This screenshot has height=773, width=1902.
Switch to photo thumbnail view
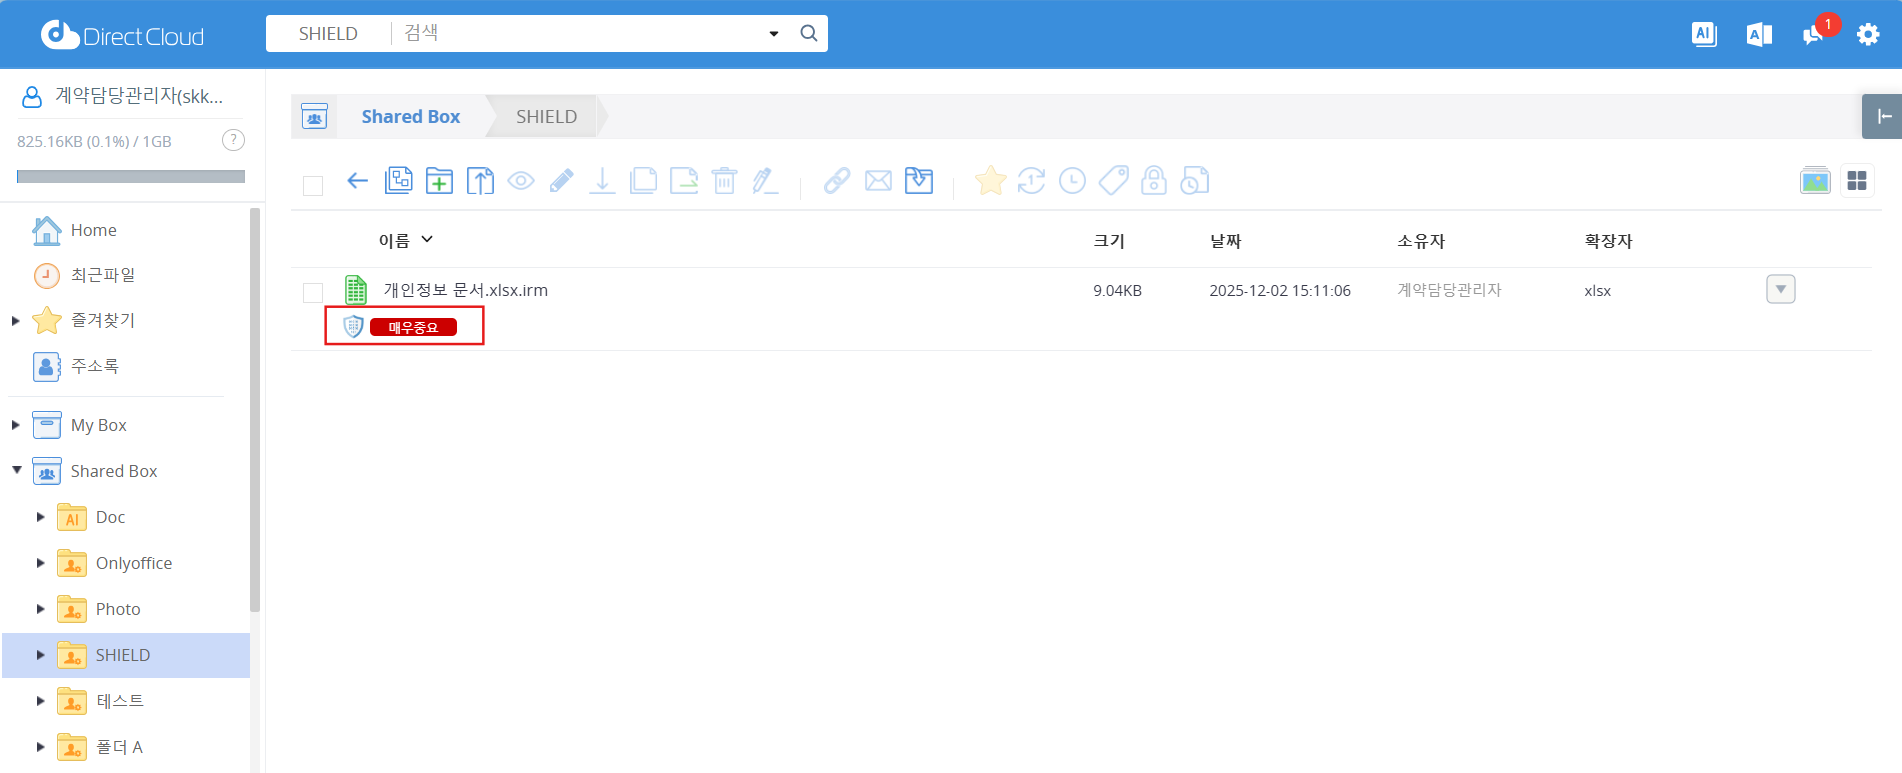1815,180
